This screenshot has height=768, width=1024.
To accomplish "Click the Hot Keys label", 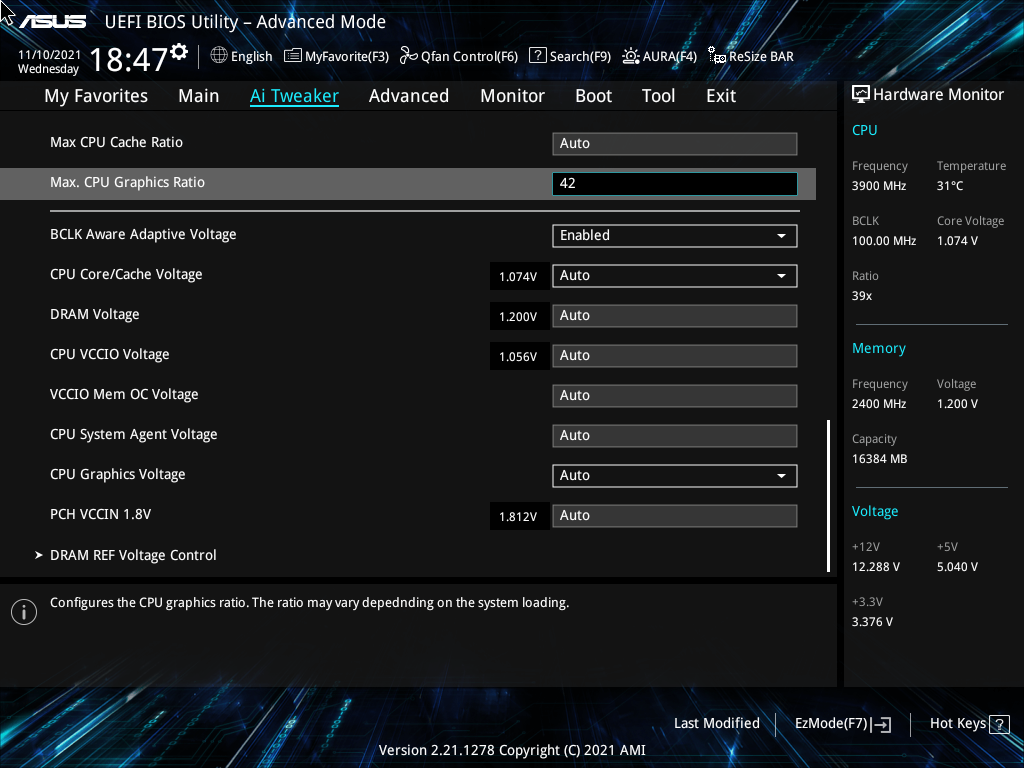I will (x=957, y=724).
